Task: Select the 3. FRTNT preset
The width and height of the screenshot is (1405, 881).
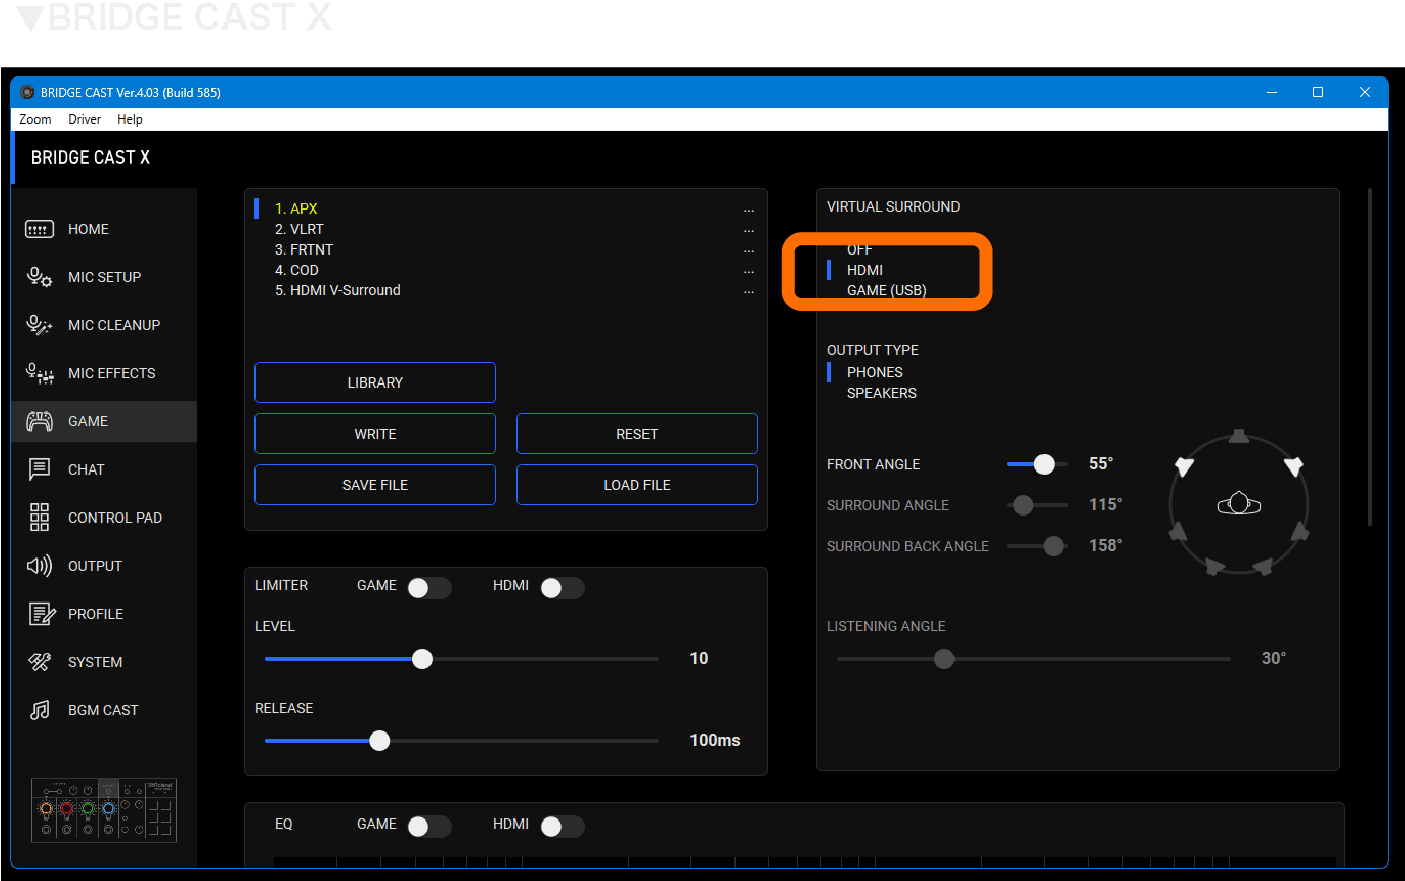Action: [x=304, y=250]
